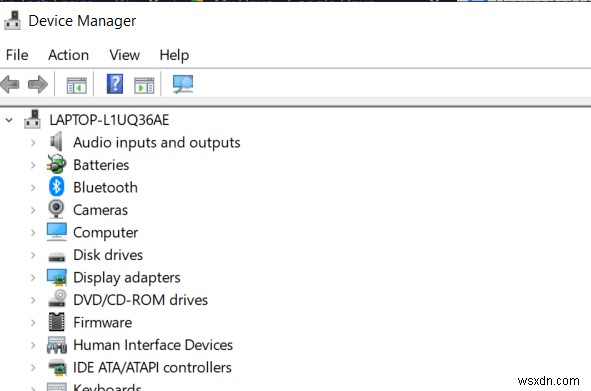Expand the Cameras category
Screen dimensions: 591x391
tap(33, 210)
